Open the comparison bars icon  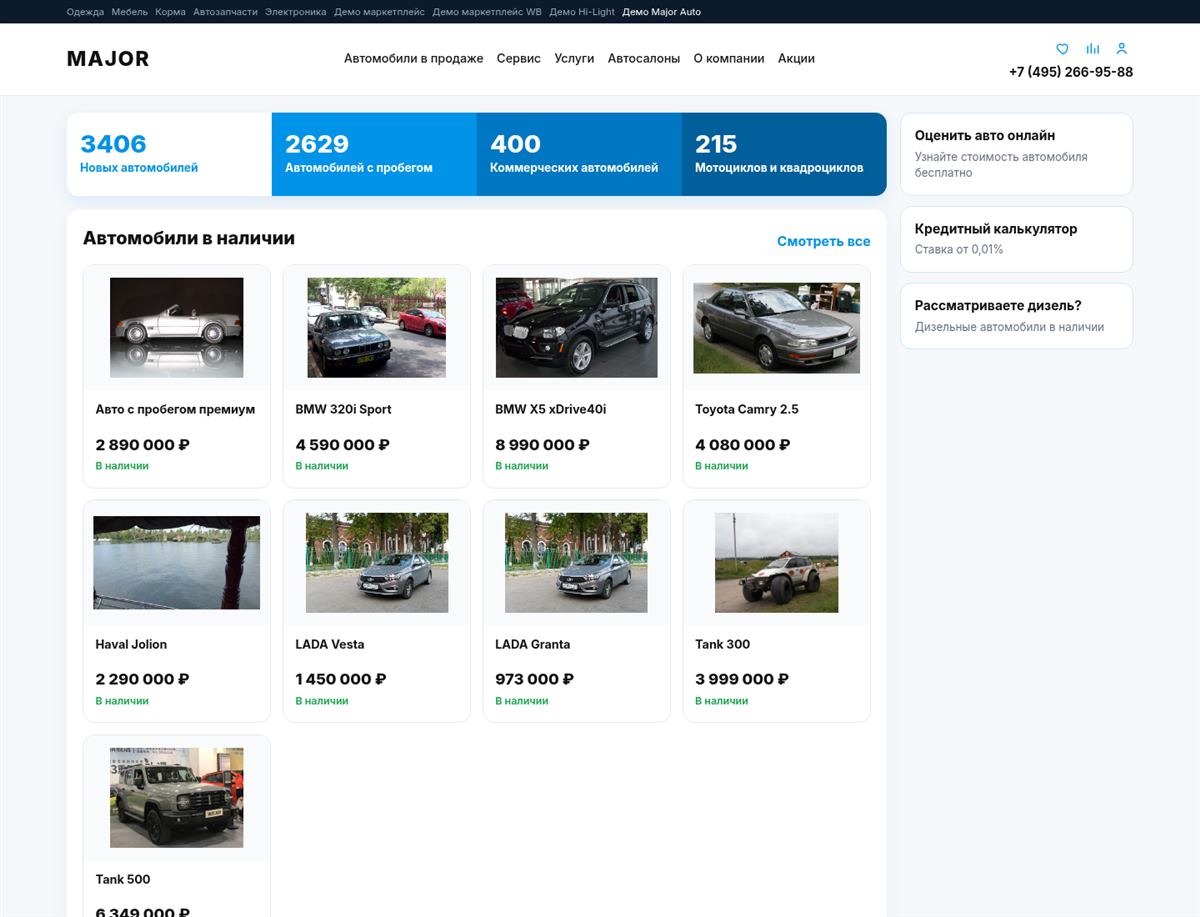[1092, 49]
